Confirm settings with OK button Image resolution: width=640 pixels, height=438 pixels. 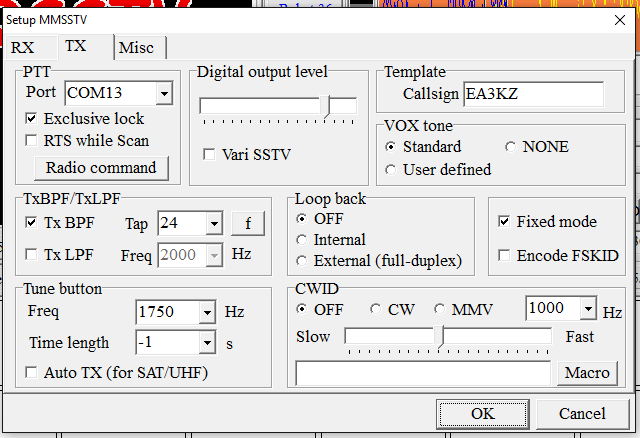click(x=483, y=414)
